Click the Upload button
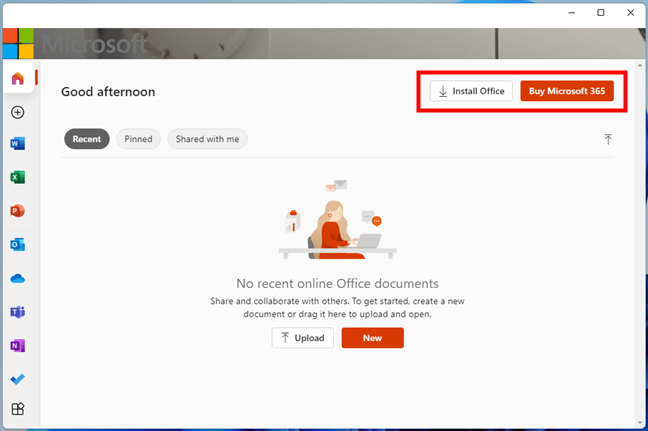 click(x=303, y=338)
